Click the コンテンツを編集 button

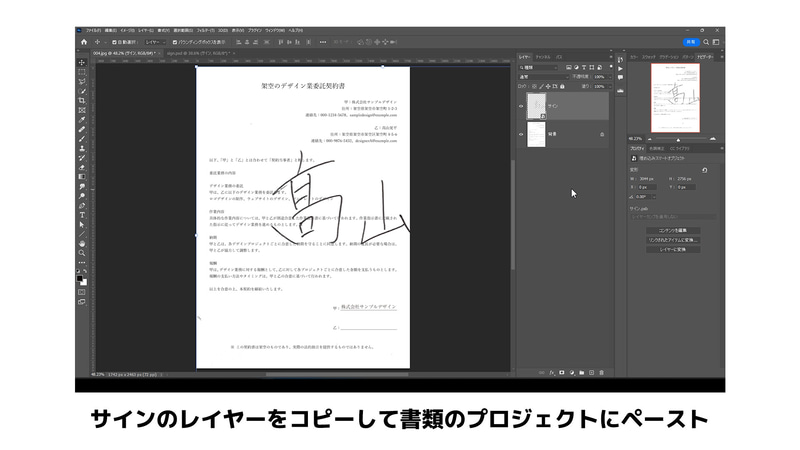(x=673, y=231)
